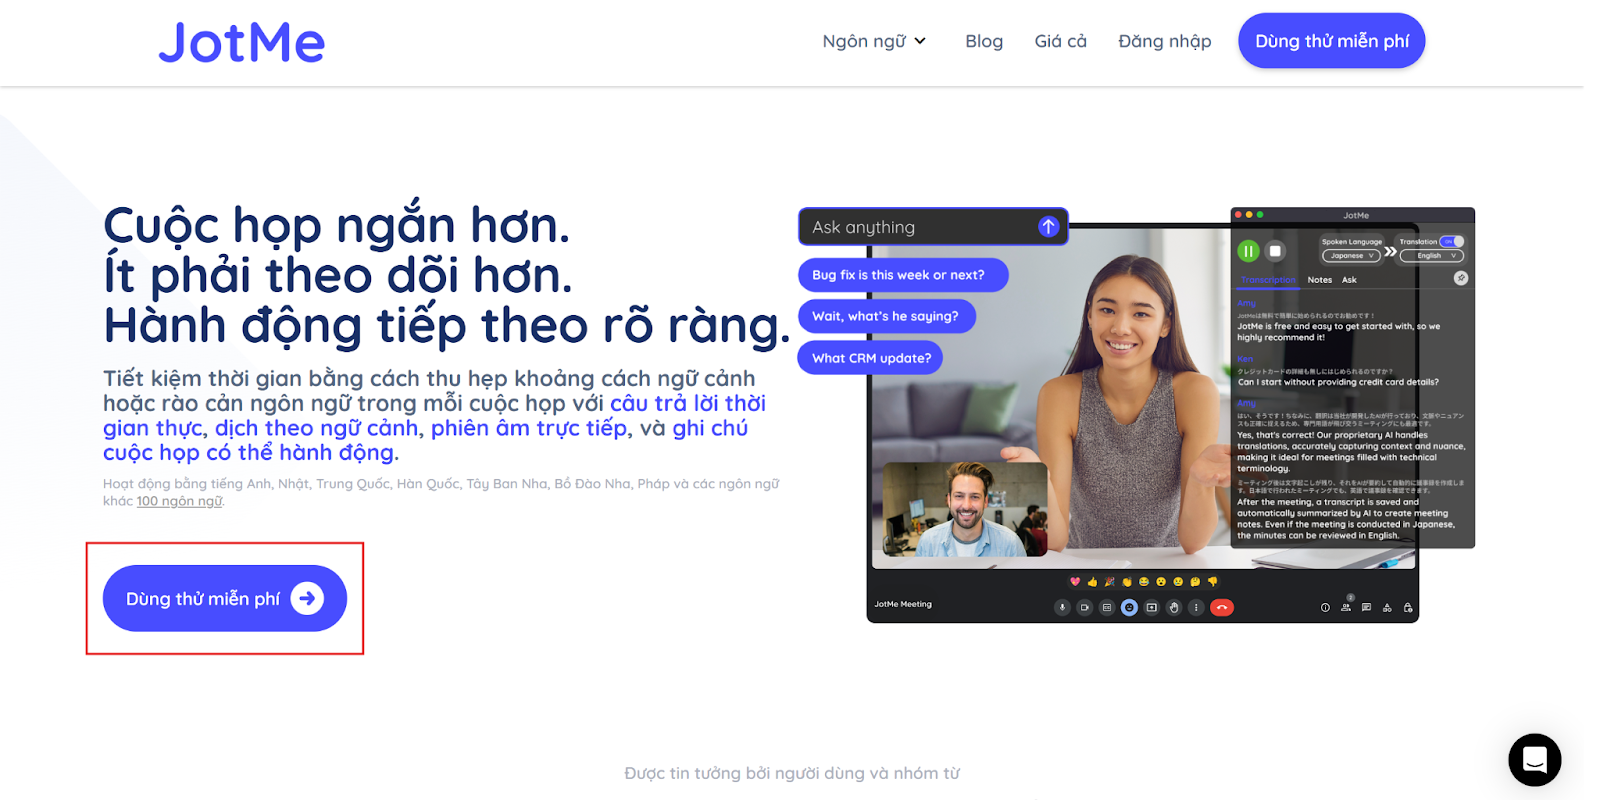Click the JotMe logo
This screenshot has height=800, width=1600.
point(241,42)
